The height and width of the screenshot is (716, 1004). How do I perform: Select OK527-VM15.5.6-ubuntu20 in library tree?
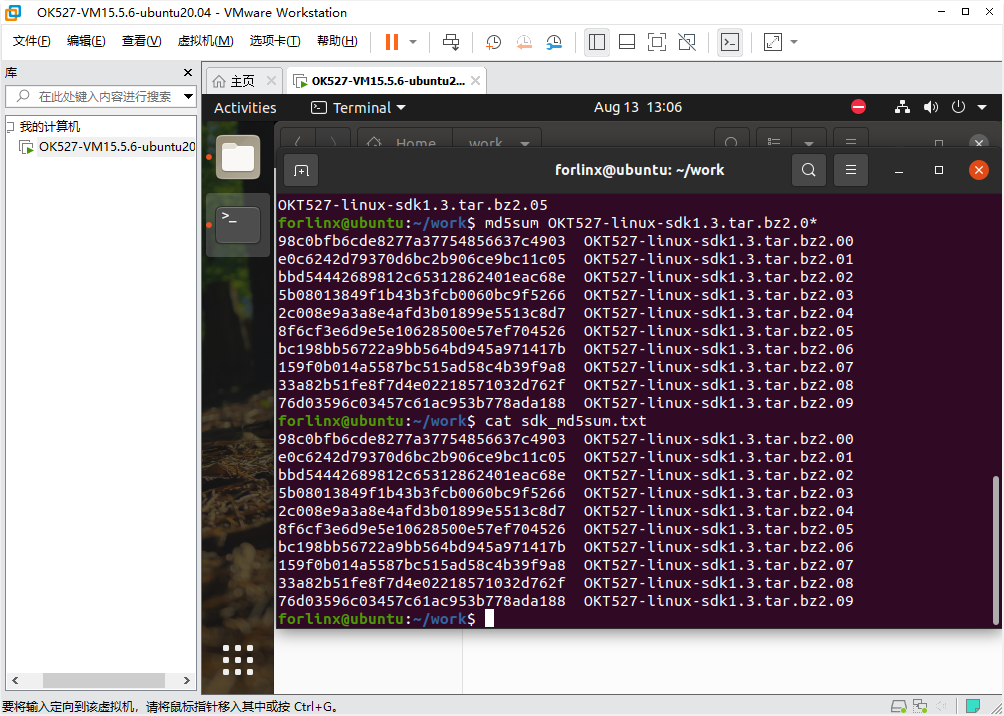click(115, 147)
